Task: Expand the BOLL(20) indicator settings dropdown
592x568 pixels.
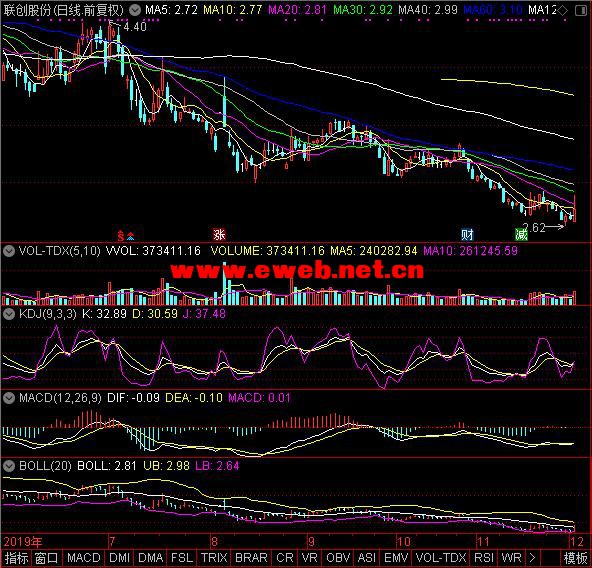Action: click(x=9, y=466)
